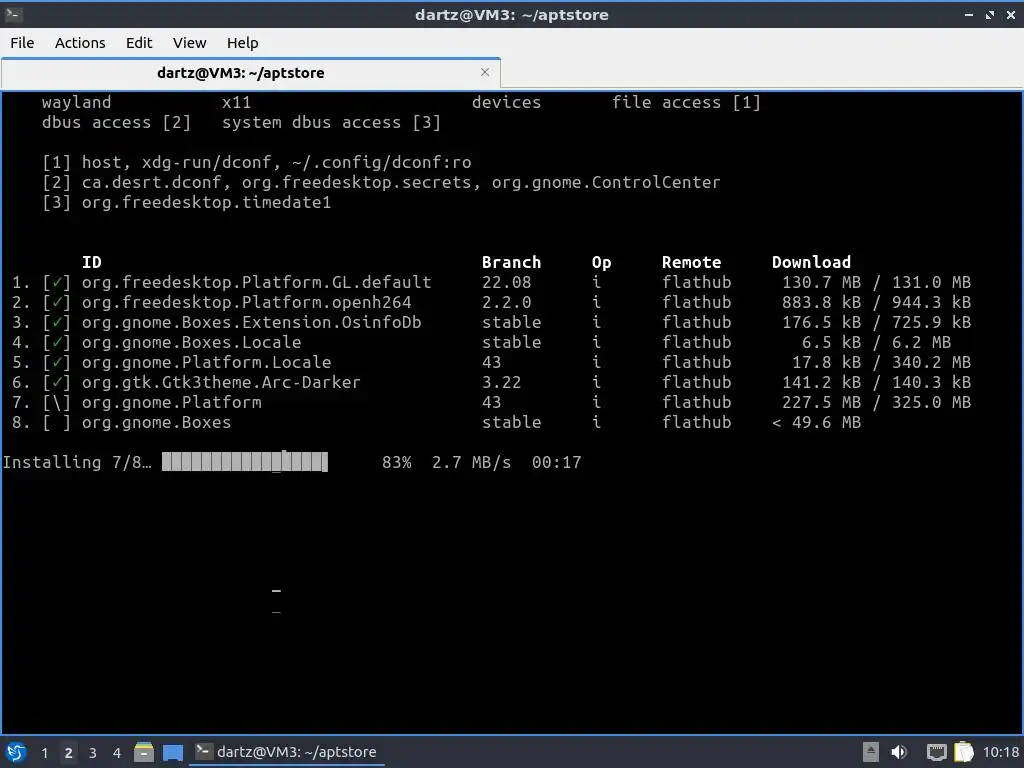The image size is (1024, 768).
Task: Click the checkmark for org.gnome.Platform.Locale
Action: click(57, 362)
